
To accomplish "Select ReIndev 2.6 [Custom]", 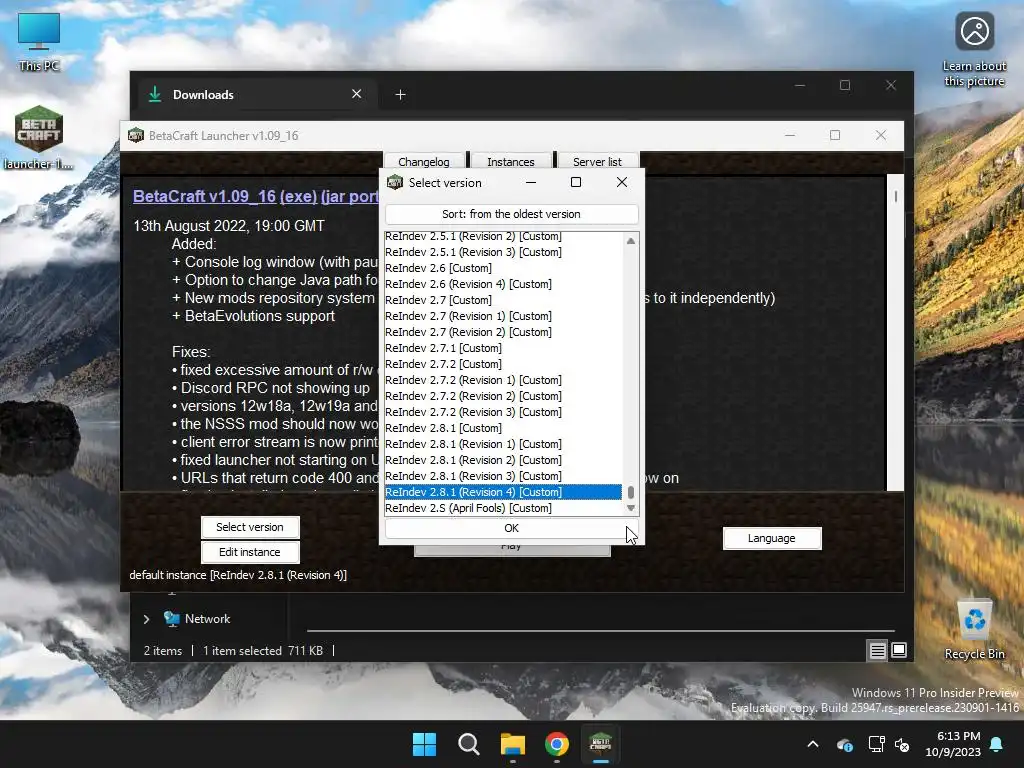I will [x=503, y=268].
